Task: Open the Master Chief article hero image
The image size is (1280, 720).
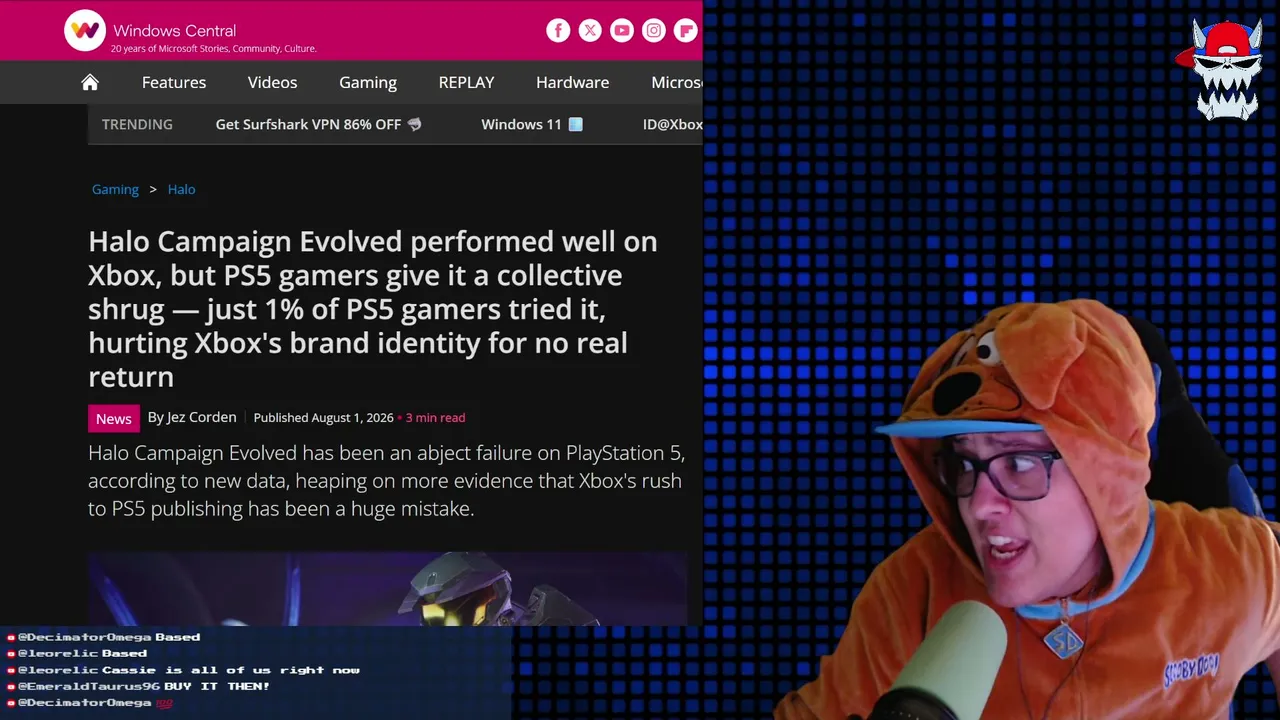Action: coord(388,588)
